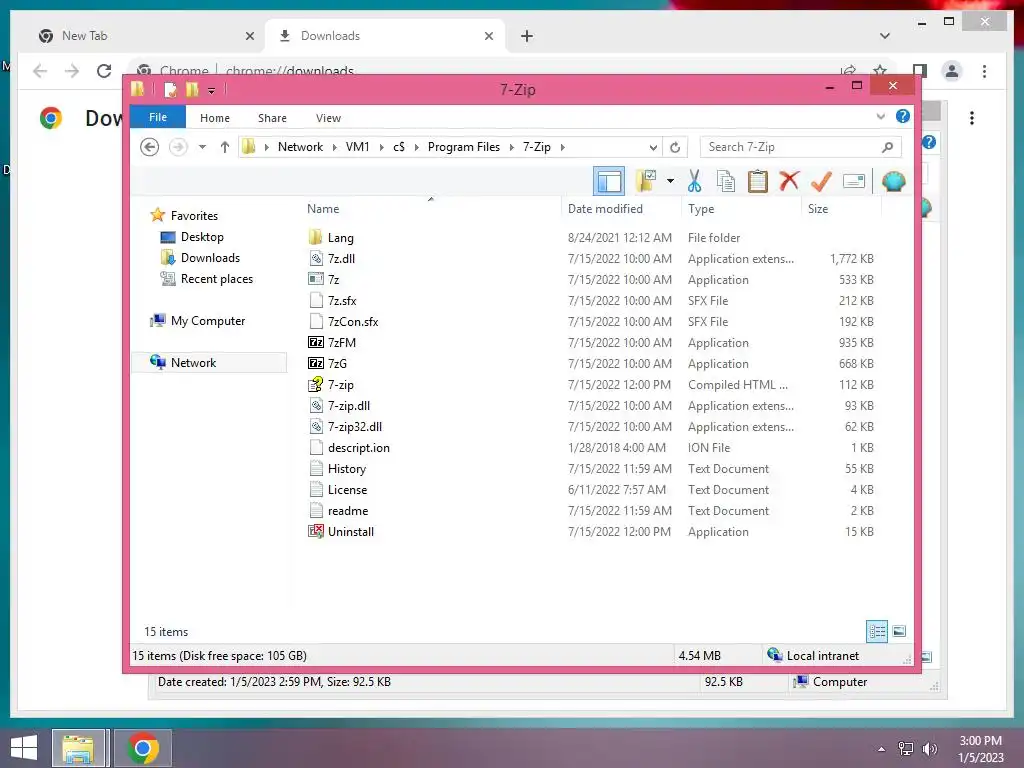This screenshot has width=1024, height=768.
Task: Open the View ribbon tab
Action: click(x=328, y=118)
